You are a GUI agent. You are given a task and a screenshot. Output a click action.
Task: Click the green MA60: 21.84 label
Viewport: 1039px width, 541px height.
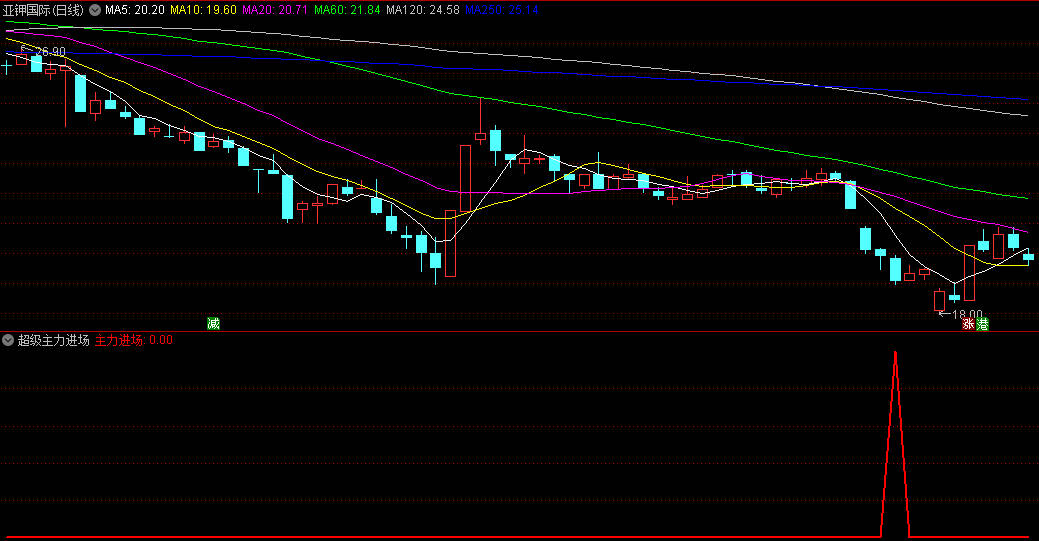[x=347, y=10]
